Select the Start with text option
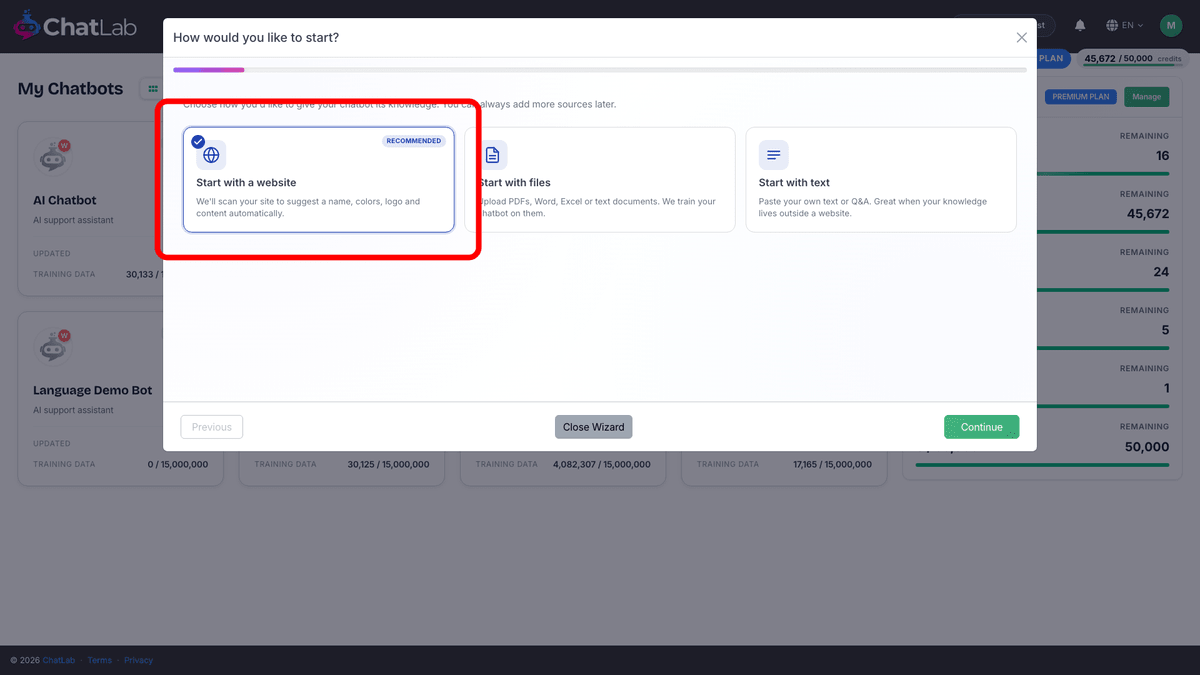Image resolution: width=1200 pixels, height=675 pixels. coord(881,180)
